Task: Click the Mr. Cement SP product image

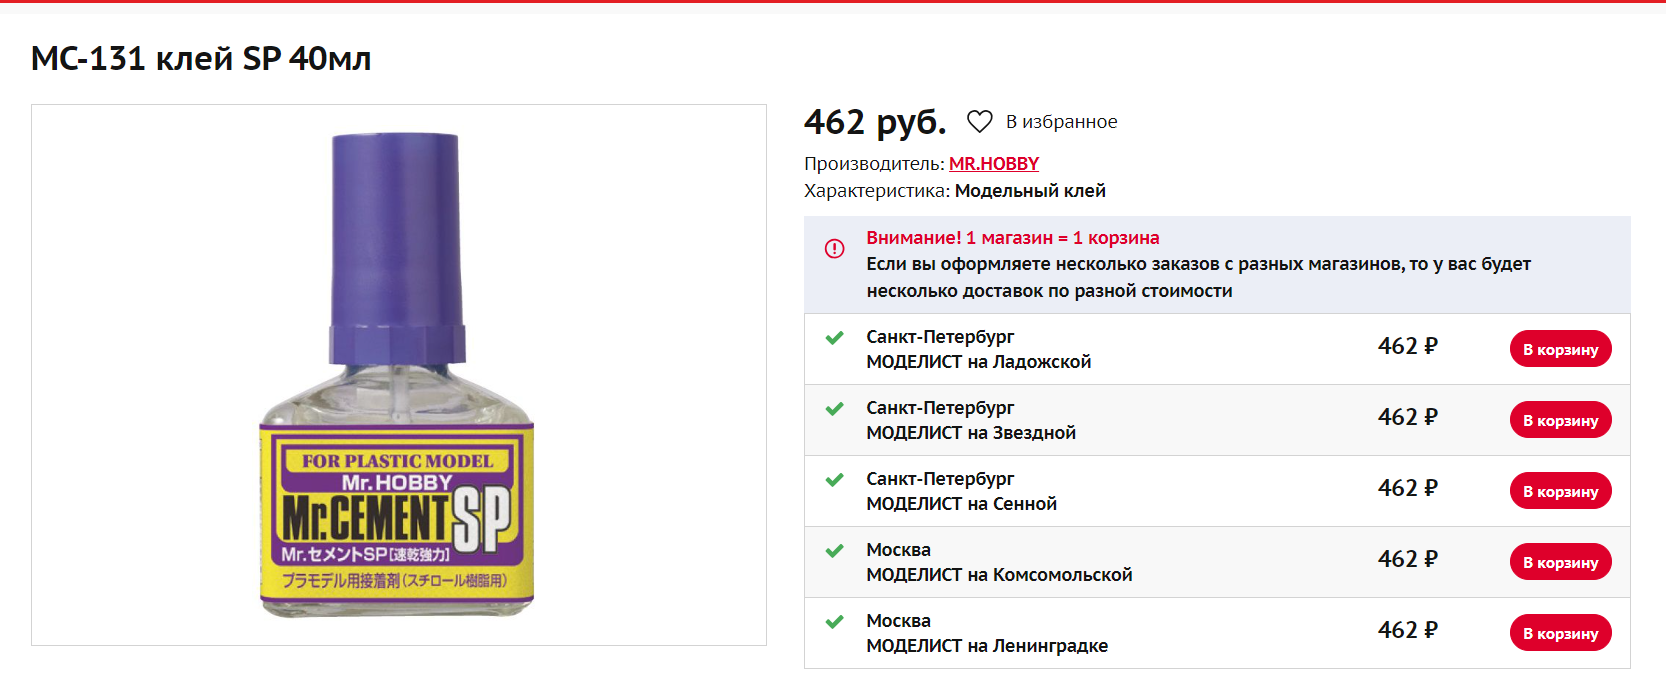Action: tap(398, 375)
